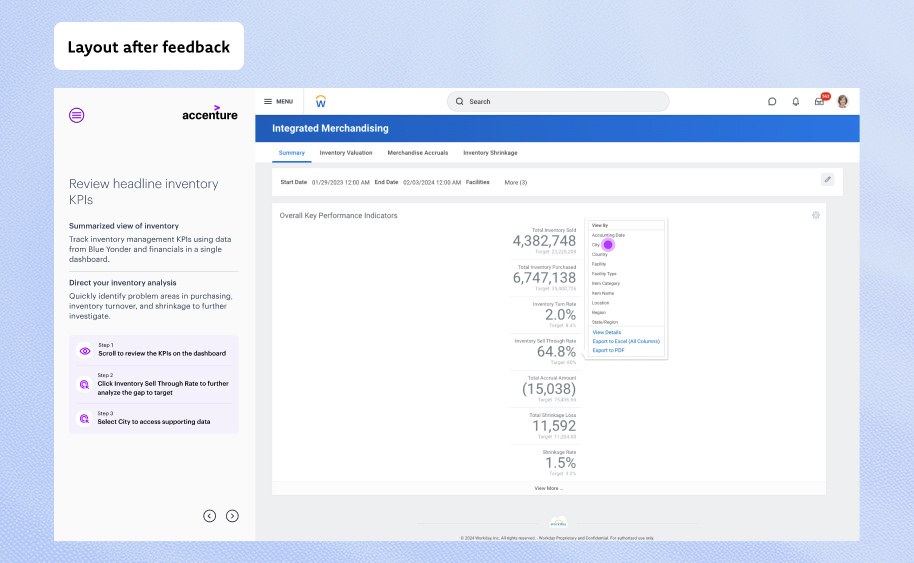Switch to the Summary tab
This screenshot has width=914, height=563.
[291, 153]
